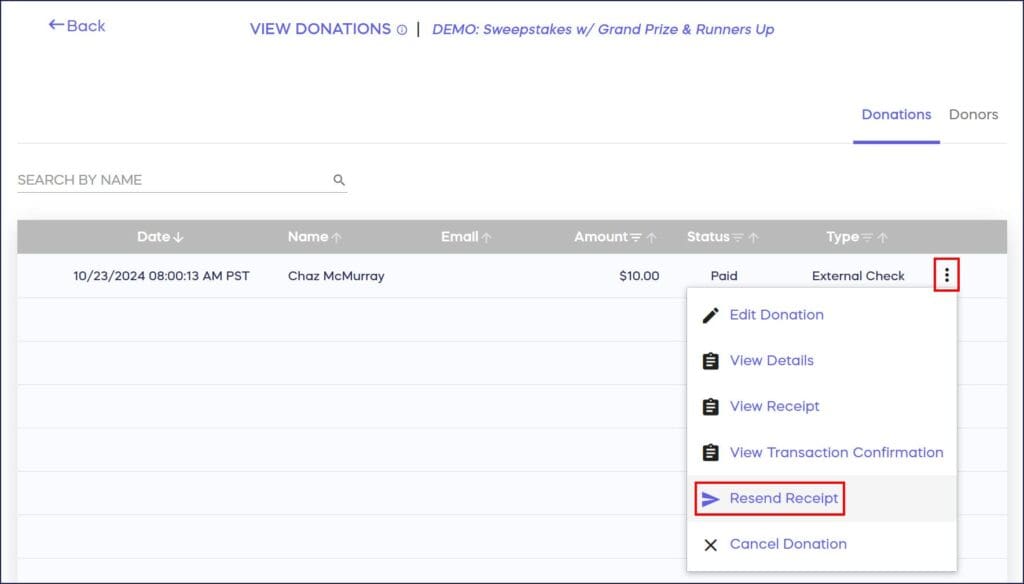Viewport: 1024px width, 584px height.
Task: Open the donation row's three-dot actions menu
Action: (x=945, y=275)
